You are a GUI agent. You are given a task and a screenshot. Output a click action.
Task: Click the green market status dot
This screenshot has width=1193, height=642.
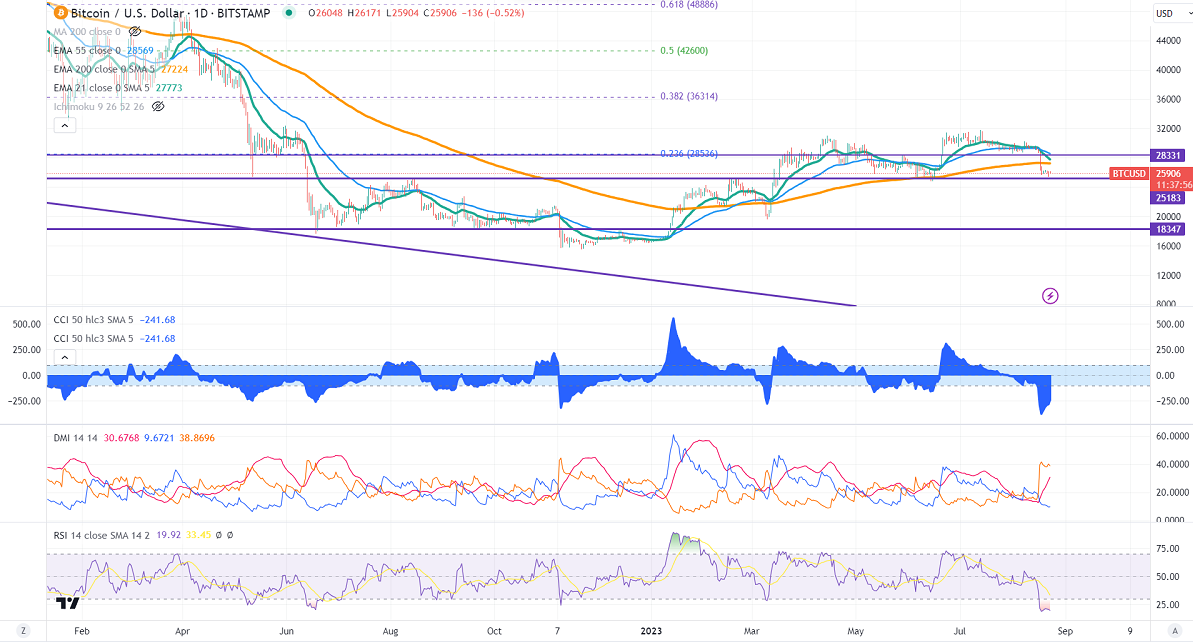[289, 13]
